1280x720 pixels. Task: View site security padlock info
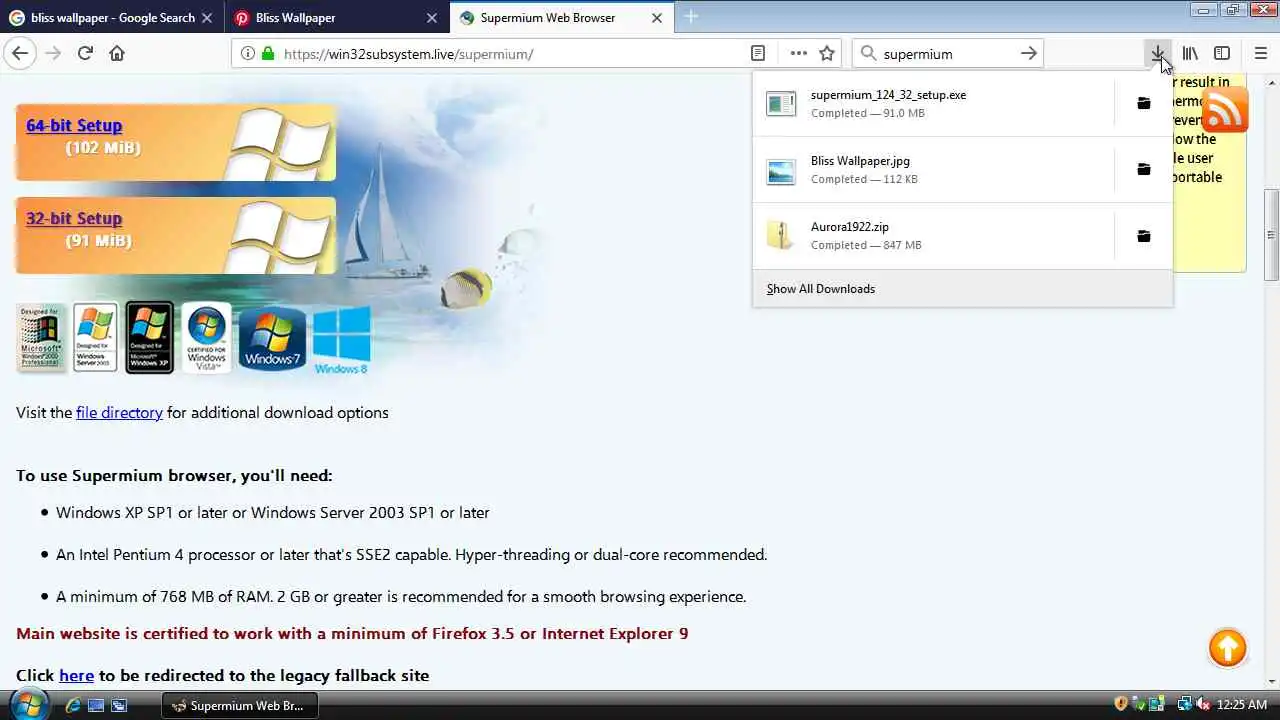pyautogui.click(x=267, y=53)
